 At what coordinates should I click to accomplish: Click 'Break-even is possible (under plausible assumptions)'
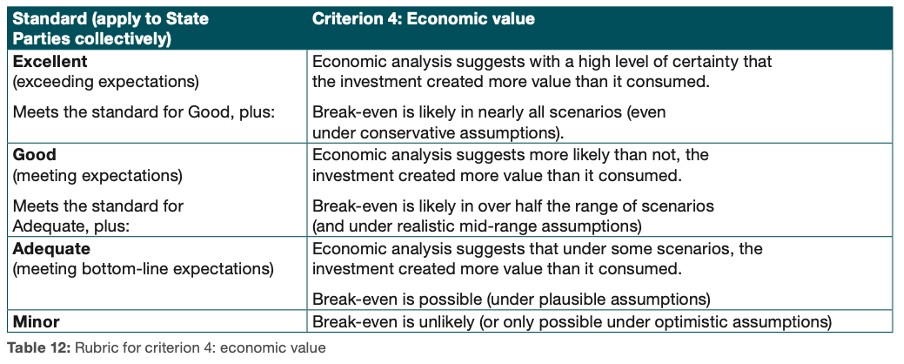pos(510,299)
